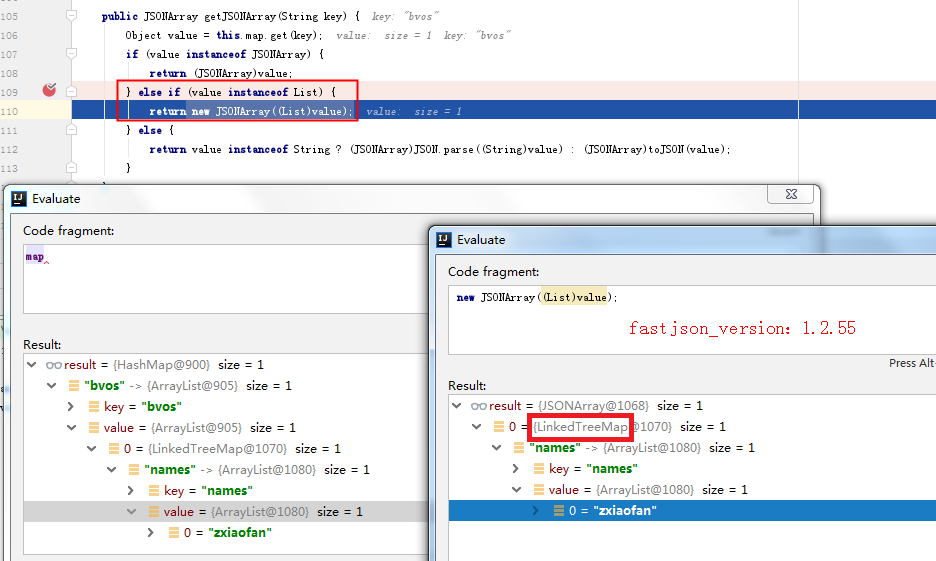Select the result = {HashMap@900} row
This screenshot has height=561, width=936.
(x=226, y=365)
